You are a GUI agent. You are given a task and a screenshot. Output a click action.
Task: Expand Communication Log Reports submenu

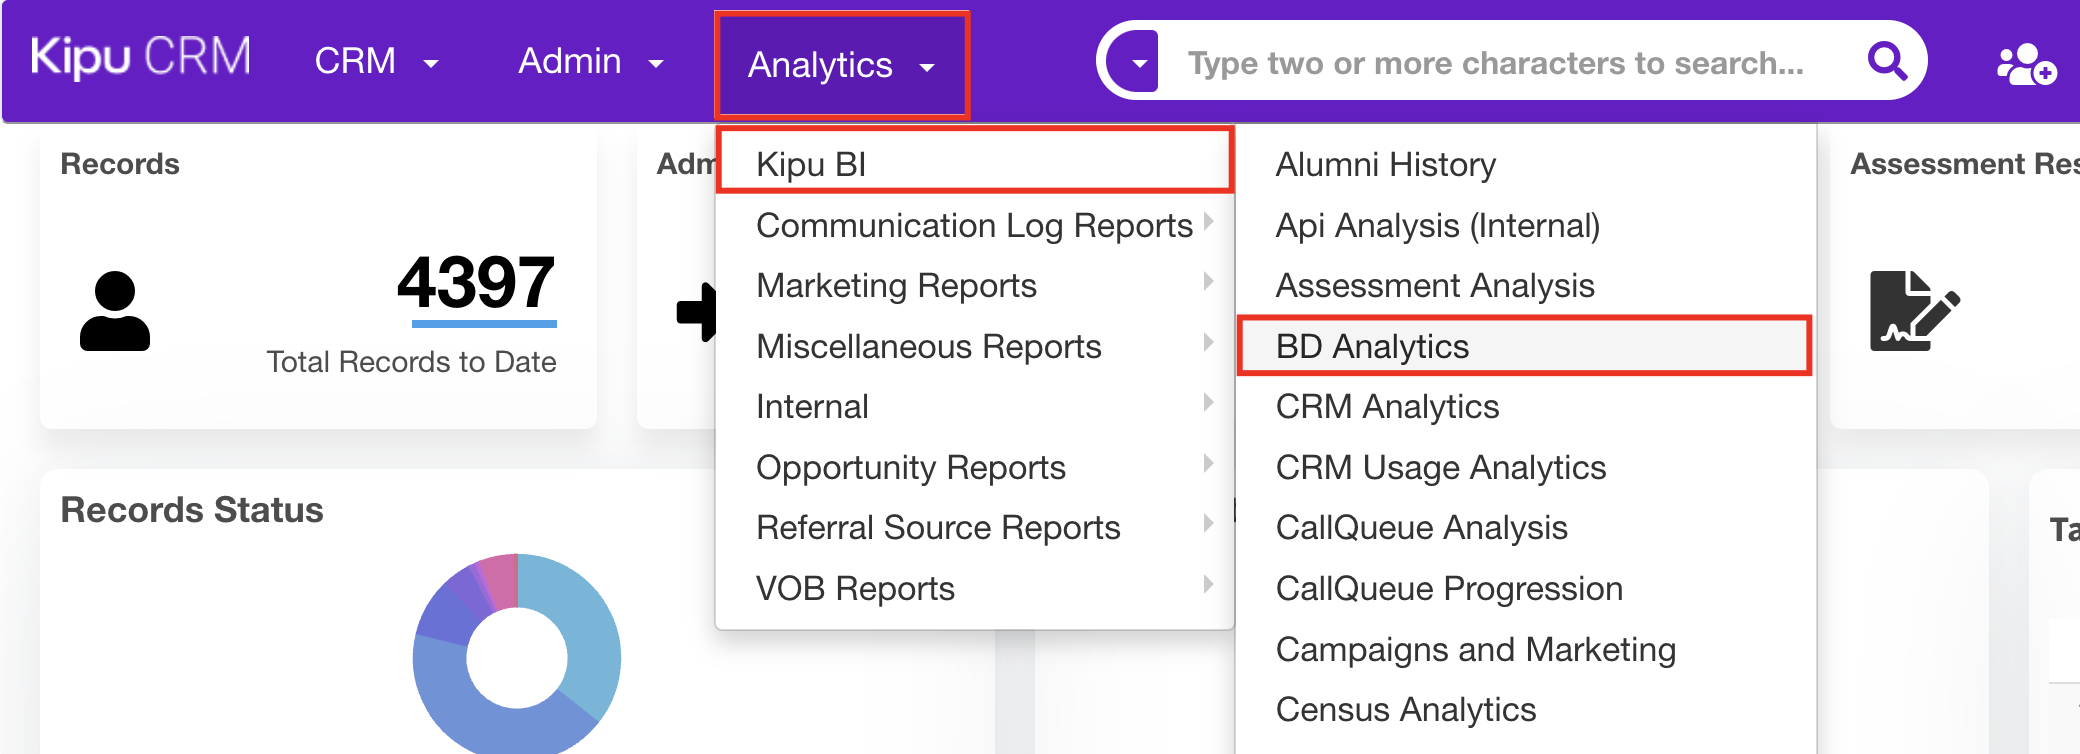pos(975,226)
